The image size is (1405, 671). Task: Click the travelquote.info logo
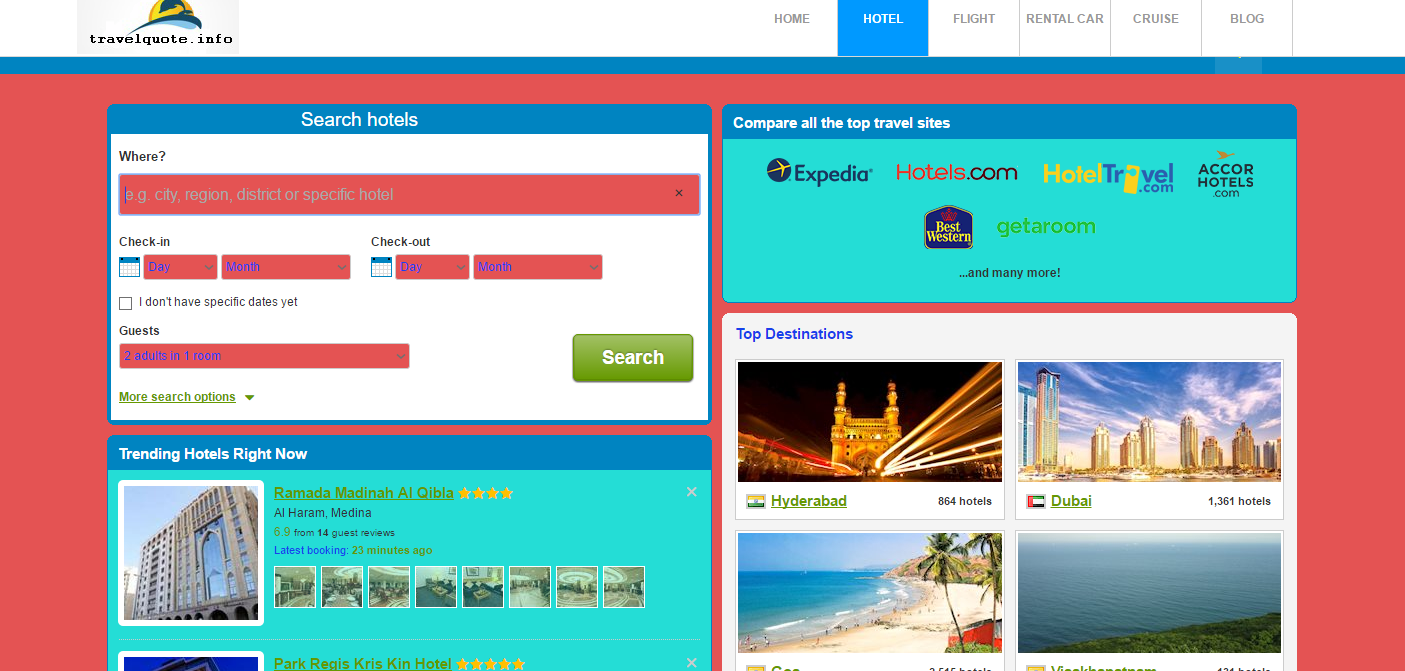[157, 27]
